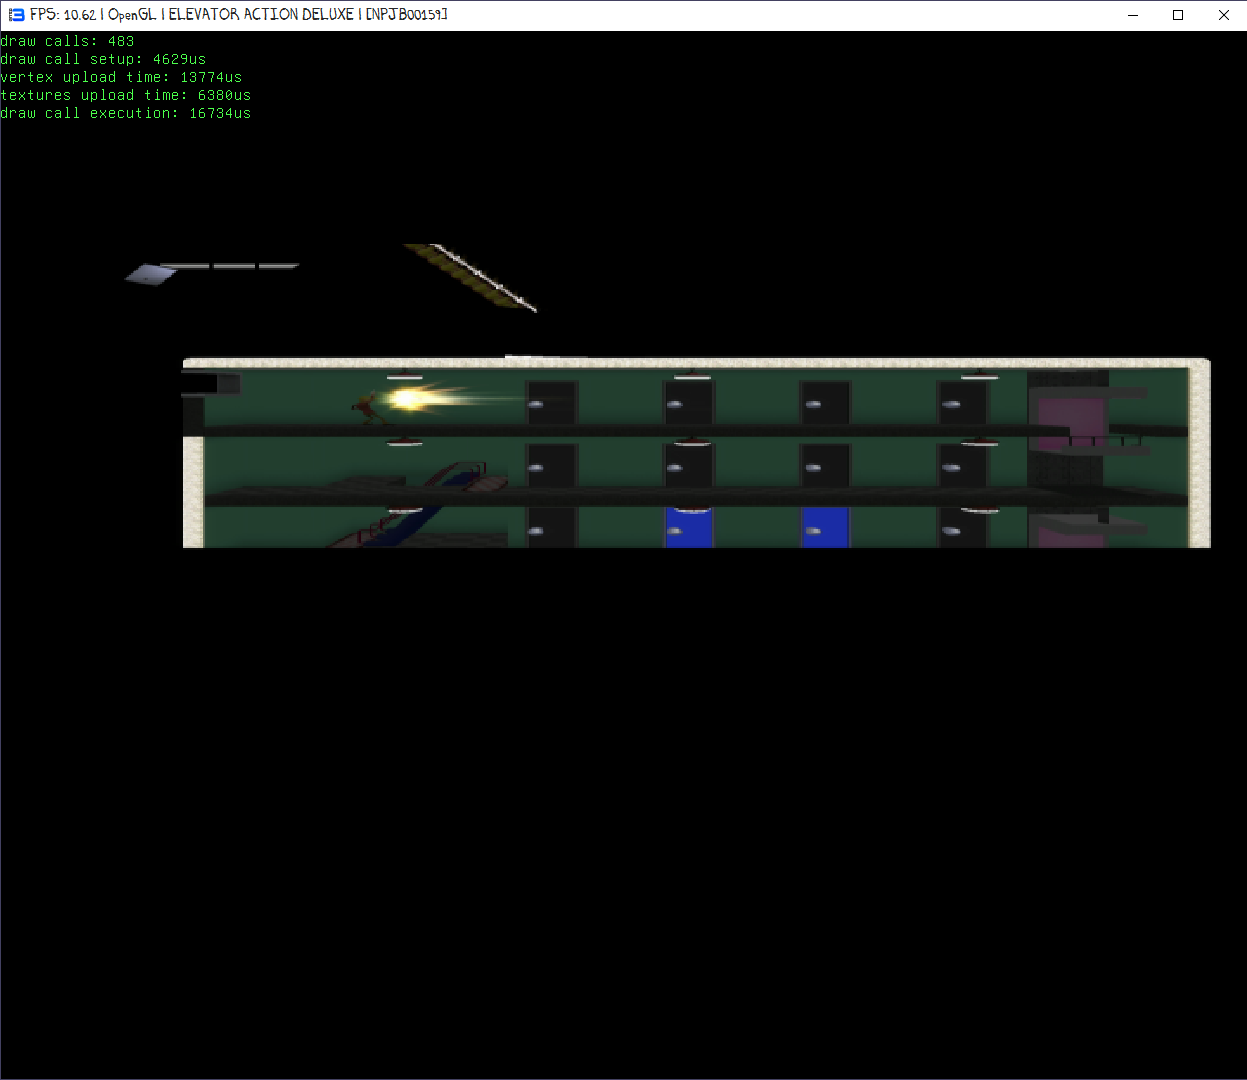1247x1080 pixels.
Task: Click the player character on top floor
Action: pyautogui.click(x=369, y=407)
